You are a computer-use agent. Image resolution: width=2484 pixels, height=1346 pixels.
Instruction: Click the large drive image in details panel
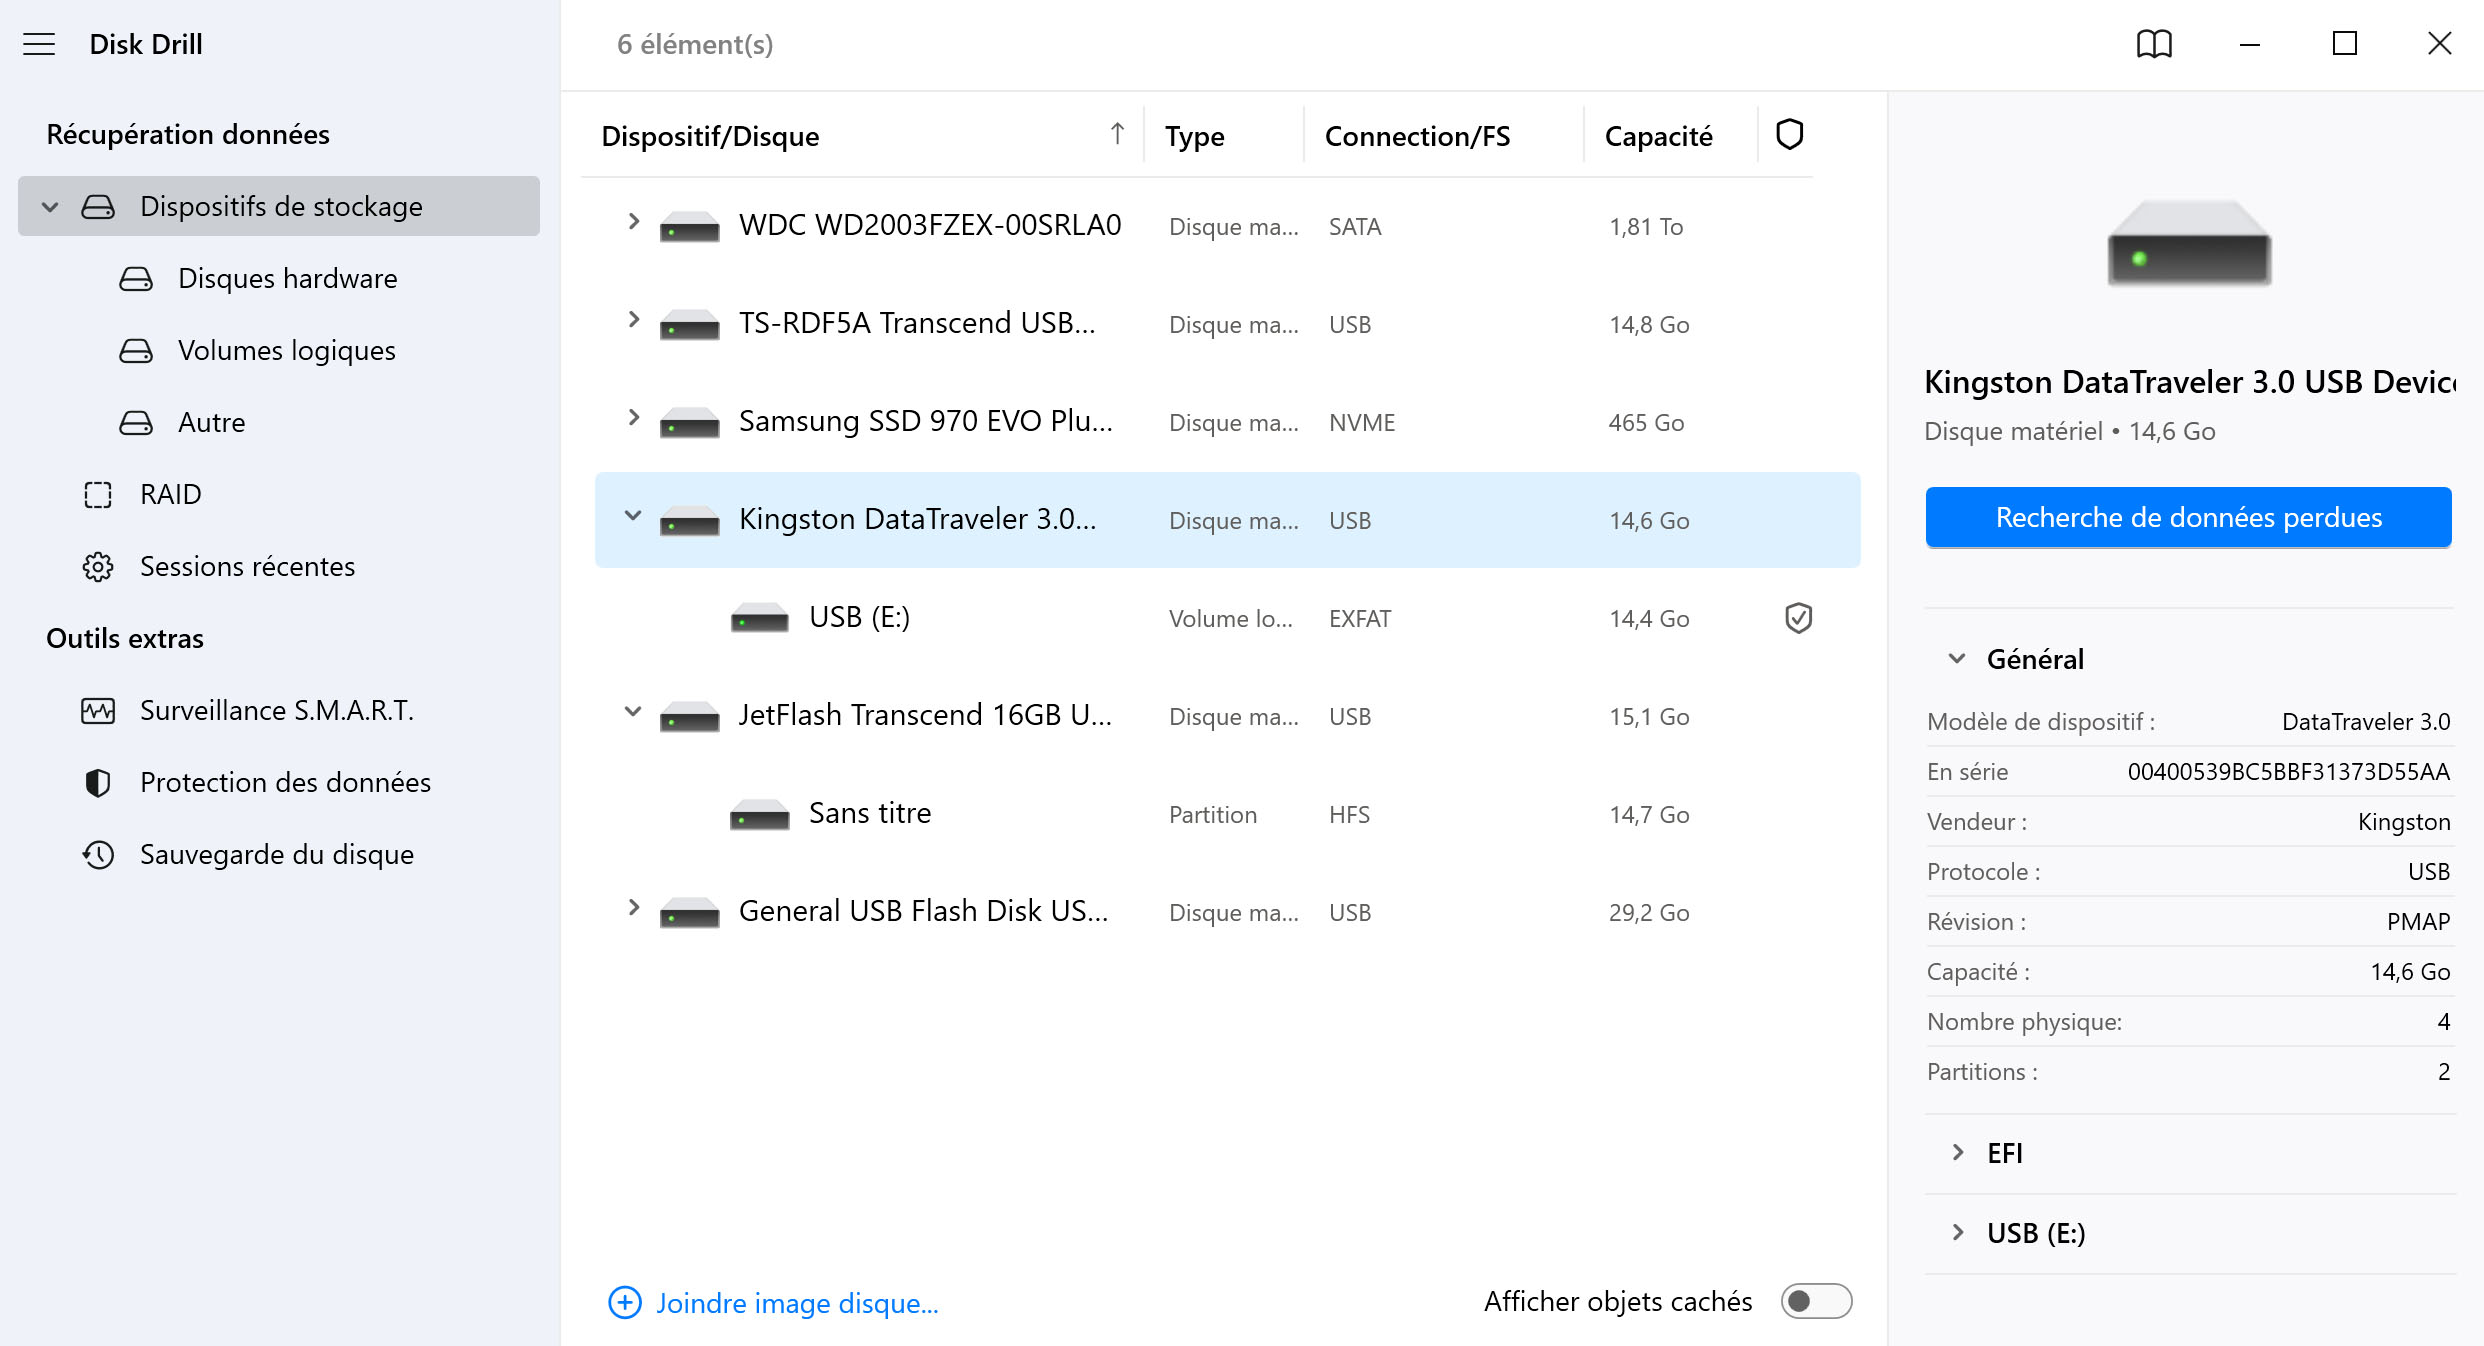tap(2189, 242)
